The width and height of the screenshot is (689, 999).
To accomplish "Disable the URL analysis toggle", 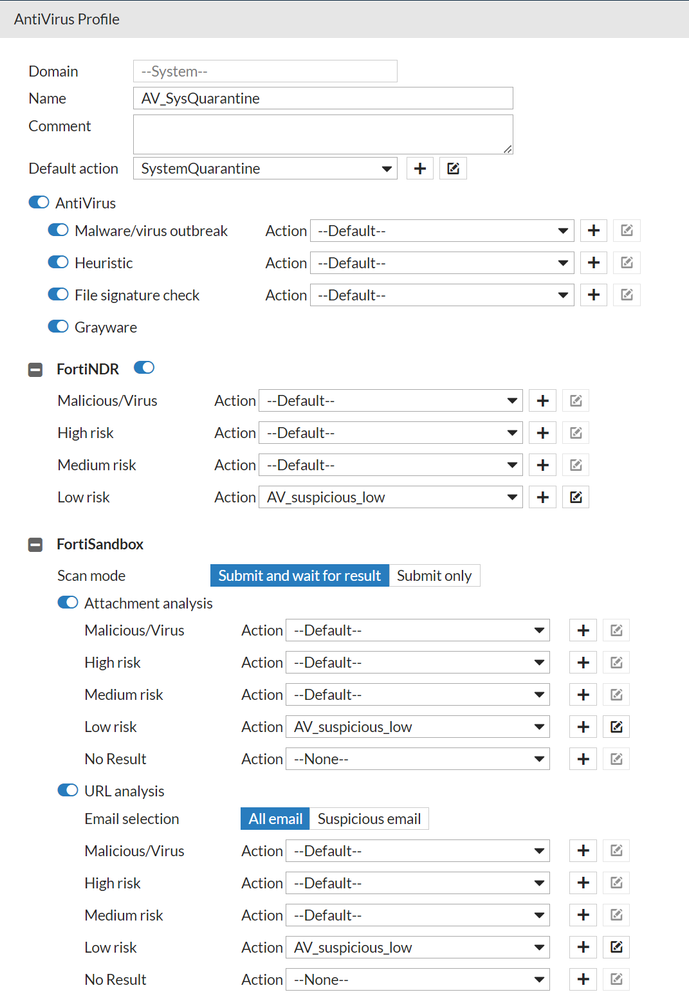I will coord(68,791).
